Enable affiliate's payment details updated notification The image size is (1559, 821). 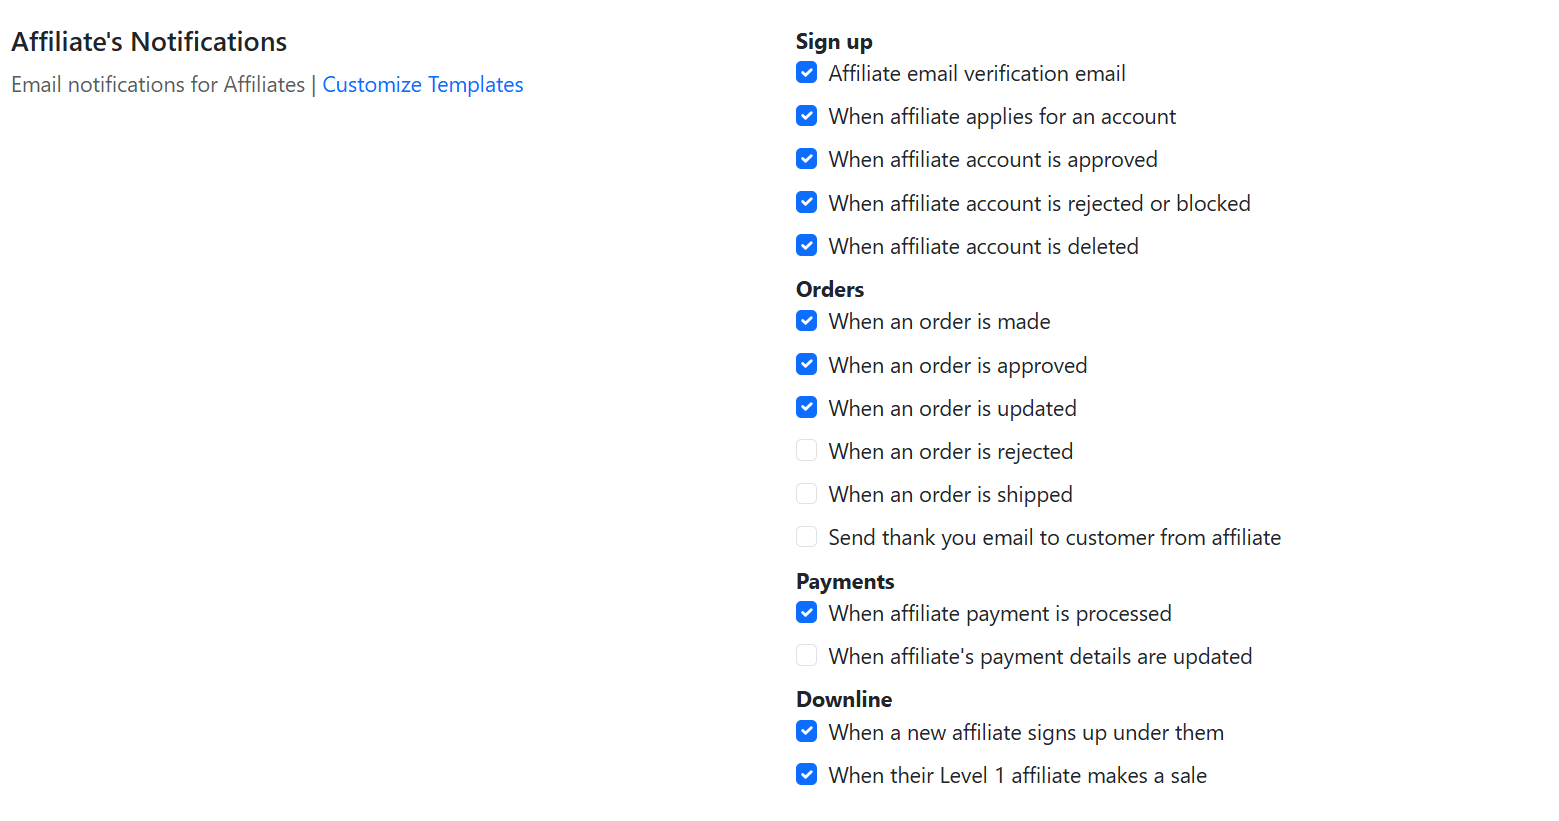click(x=807, y=656)
